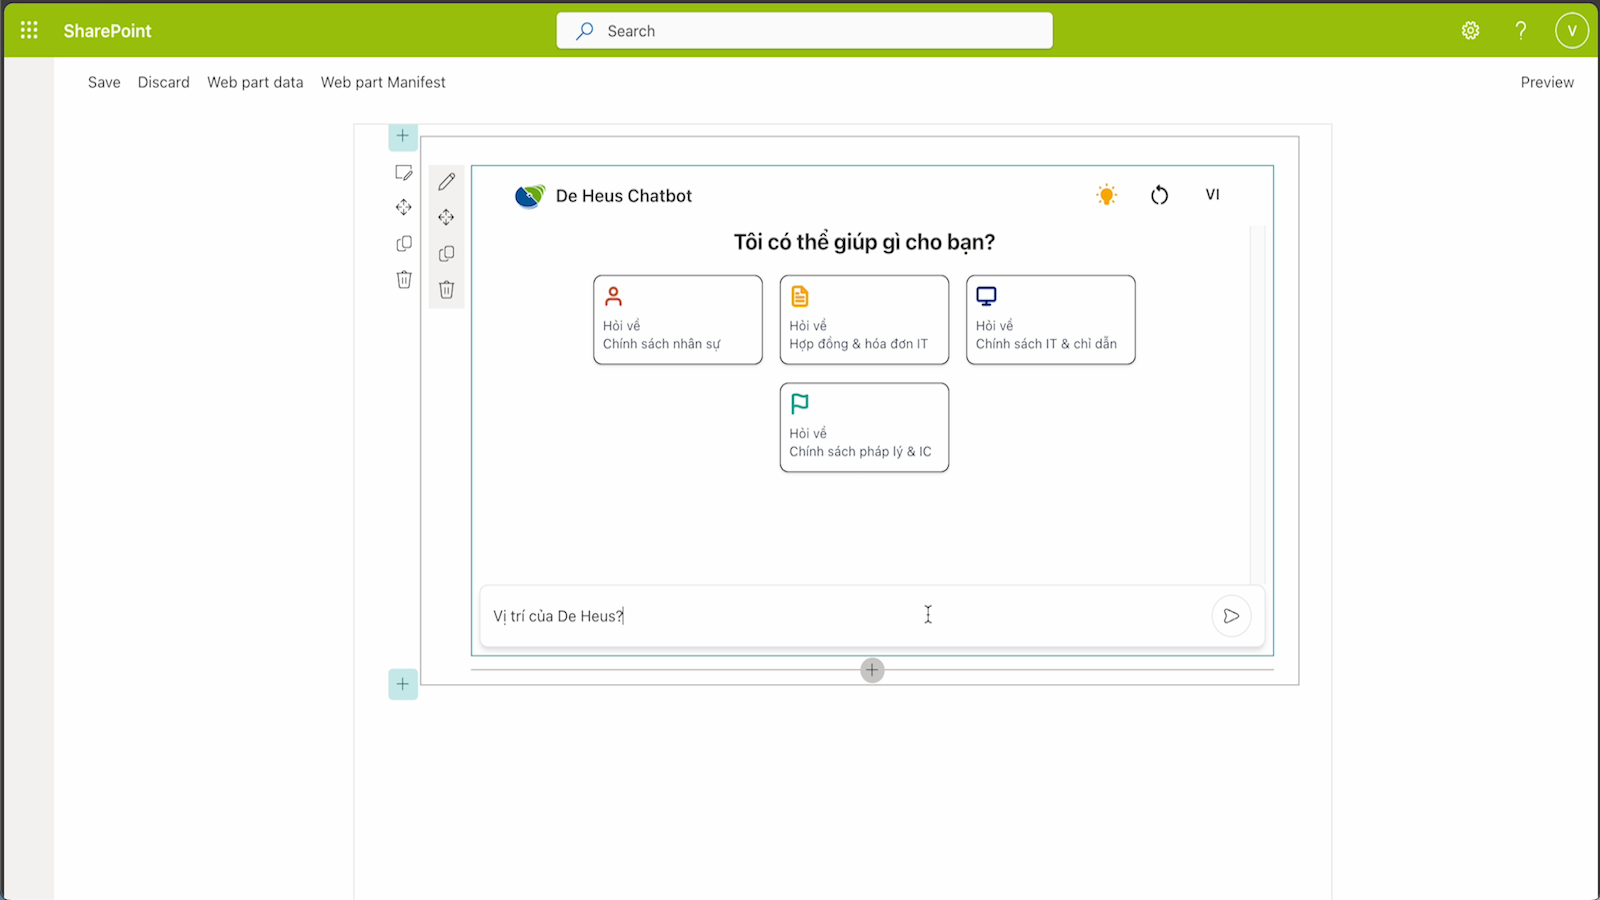Select the Chính sách nhân sự card
Viewport: 1600px width, 900px height.
point(678,320)
